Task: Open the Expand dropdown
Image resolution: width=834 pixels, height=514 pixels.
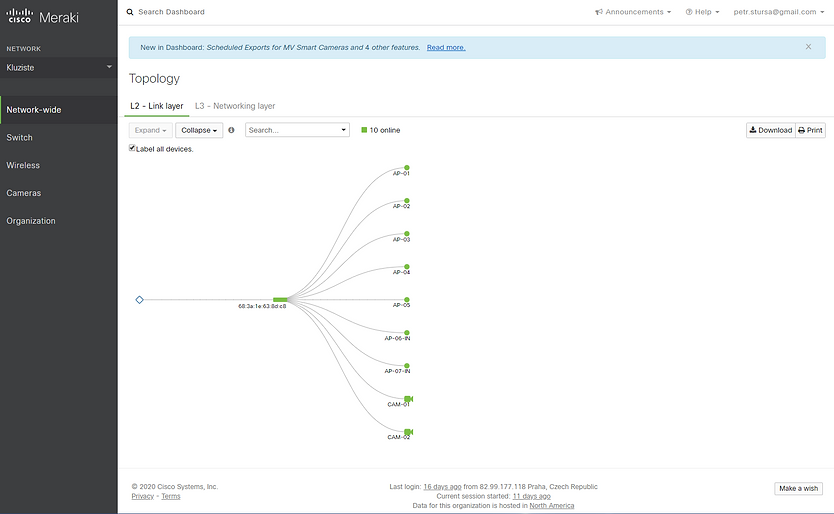Action: pos(151,130)
